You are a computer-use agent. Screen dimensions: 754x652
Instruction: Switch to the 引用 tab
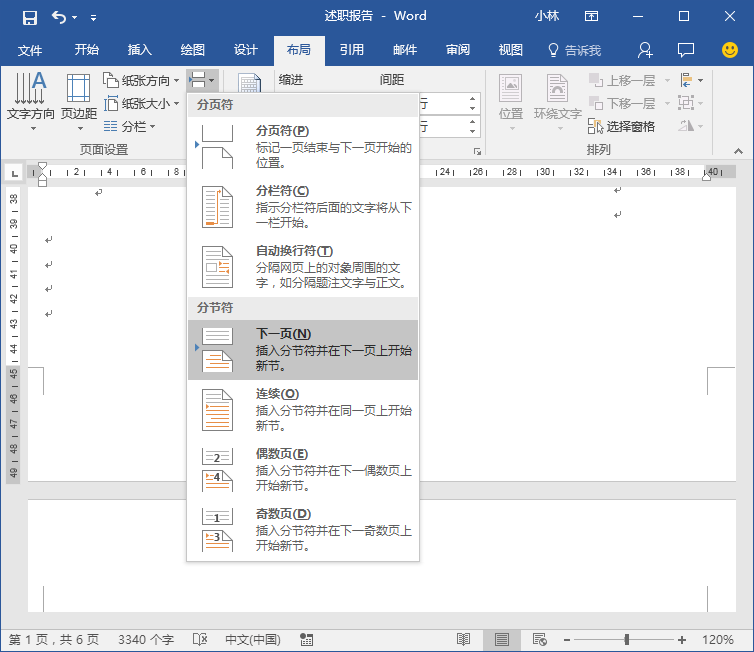(352, 50)
